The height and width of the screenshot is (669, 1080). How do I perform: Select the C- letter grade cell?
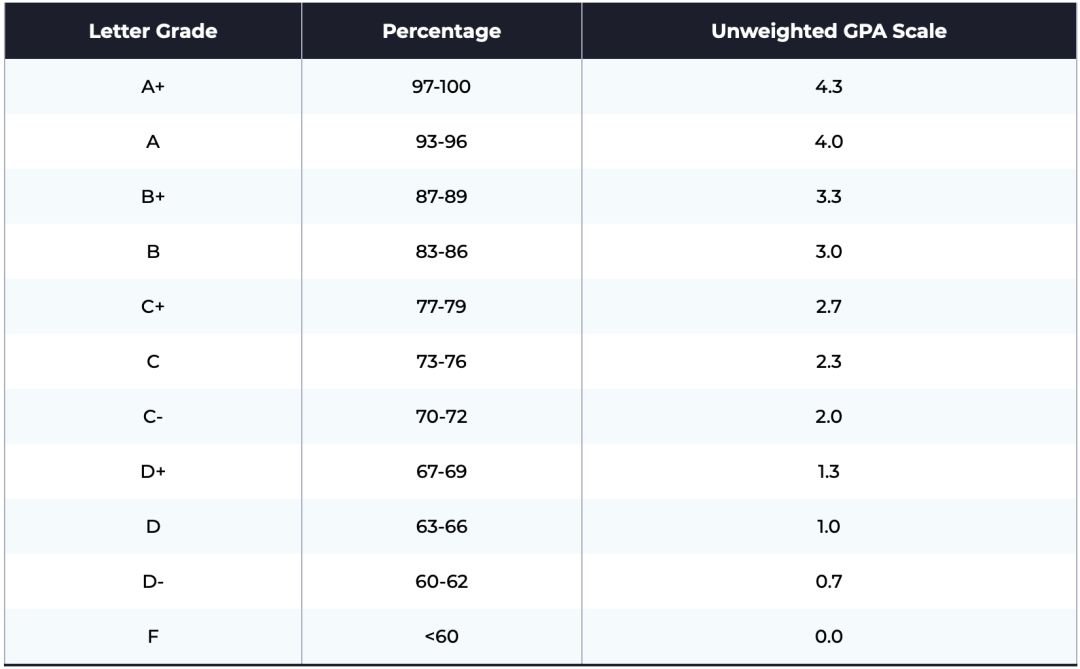[x=153, y=417]
